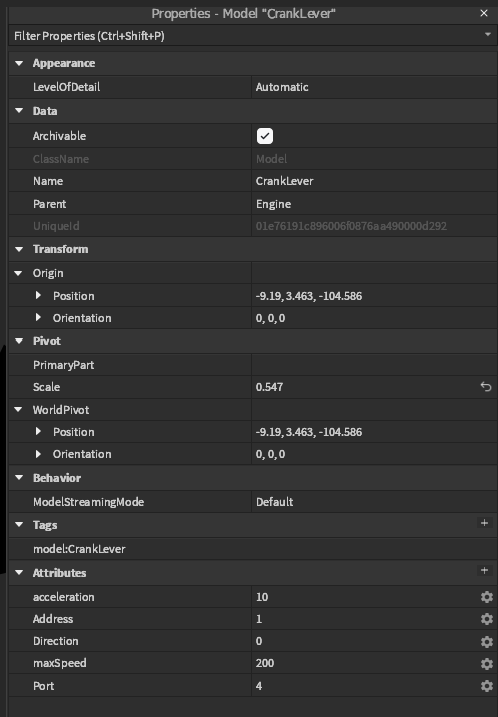The width and height of the screenshot is (498, 717).
Task: Reset Scale value with undo arrow
Action: tap(486, 387)
